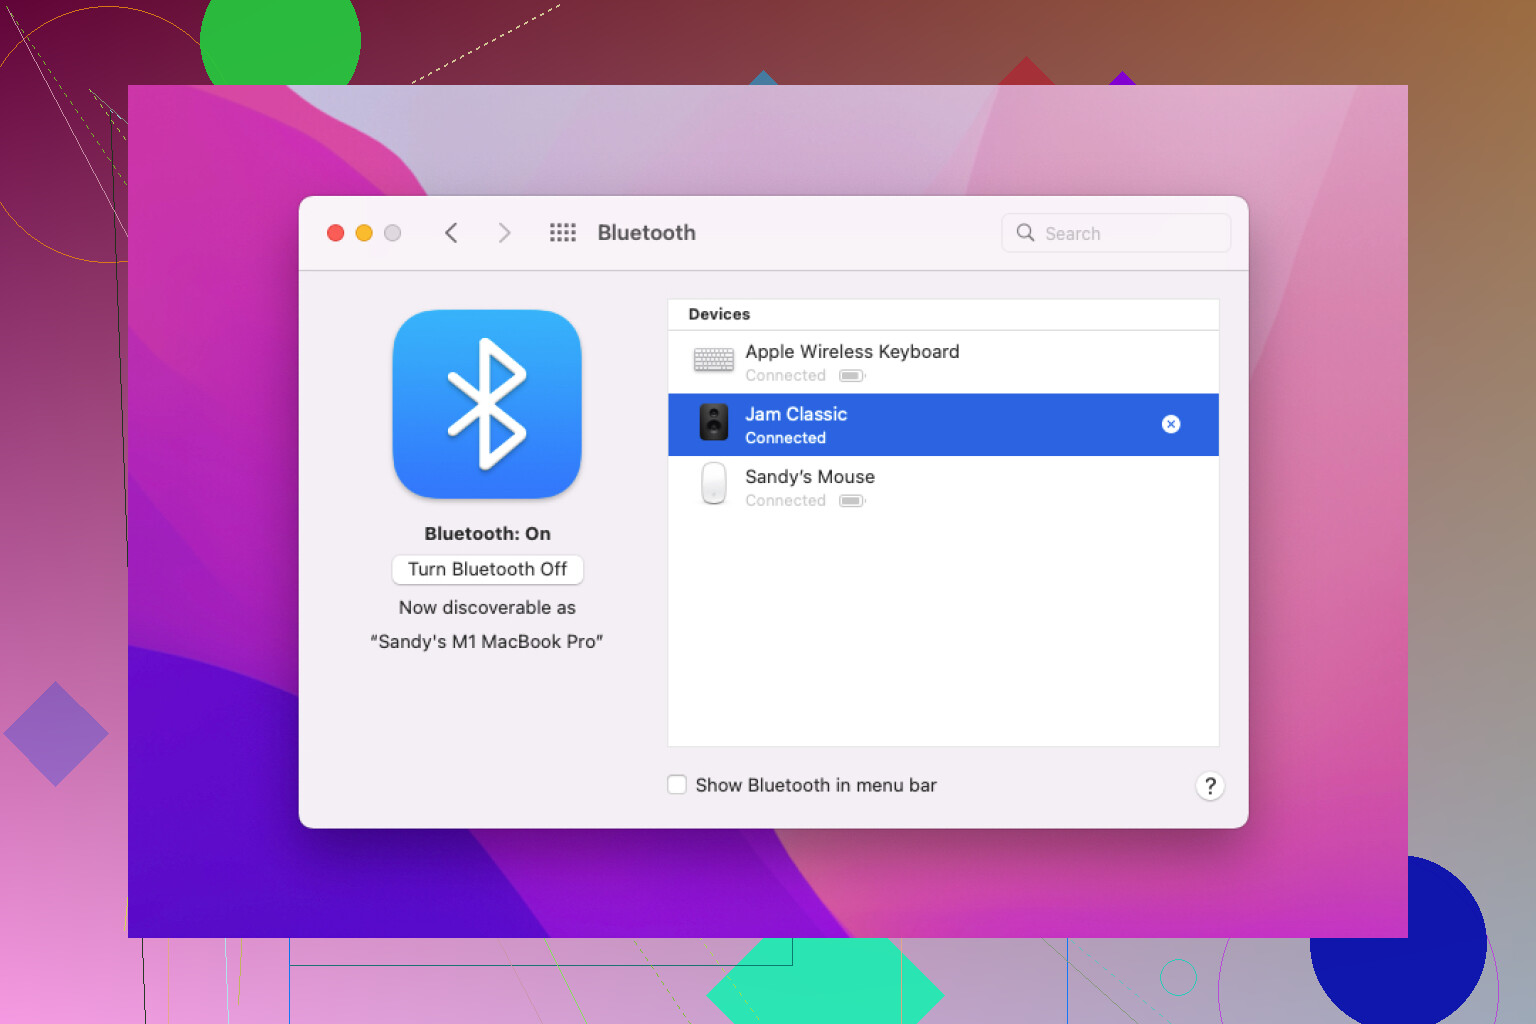The image size is (1536, 1024).
Task: Close the window with the red button
Action: pos(336,233)
